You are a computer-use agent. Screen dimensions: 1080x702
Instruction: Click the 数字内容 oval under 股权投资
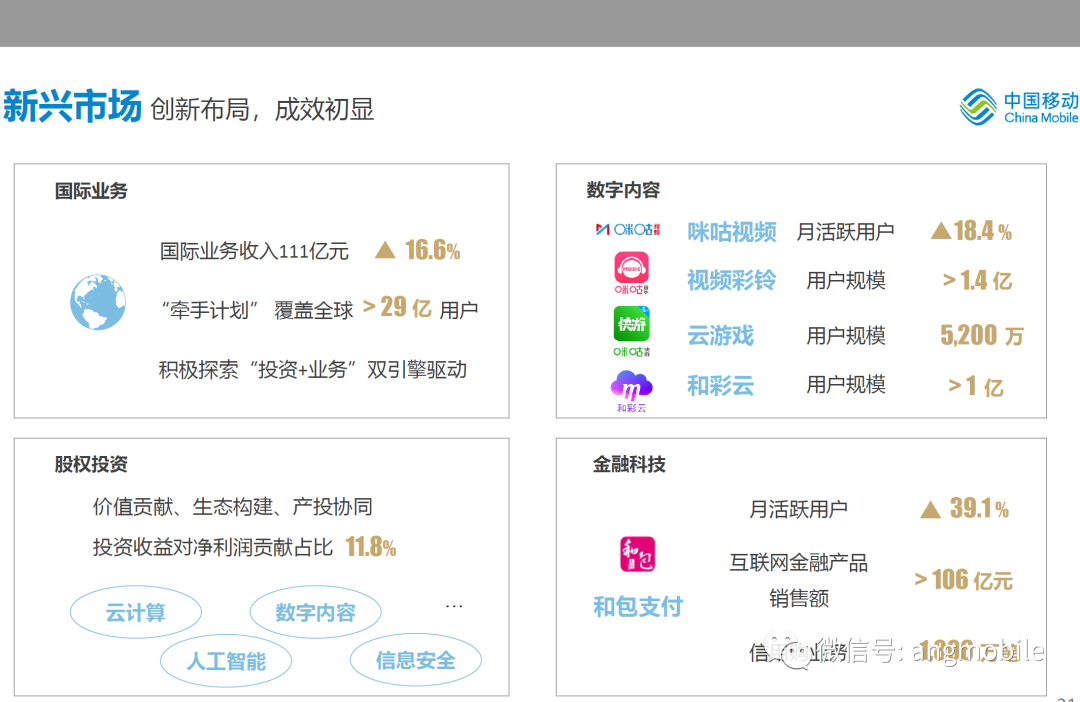[x=315, y=612]
